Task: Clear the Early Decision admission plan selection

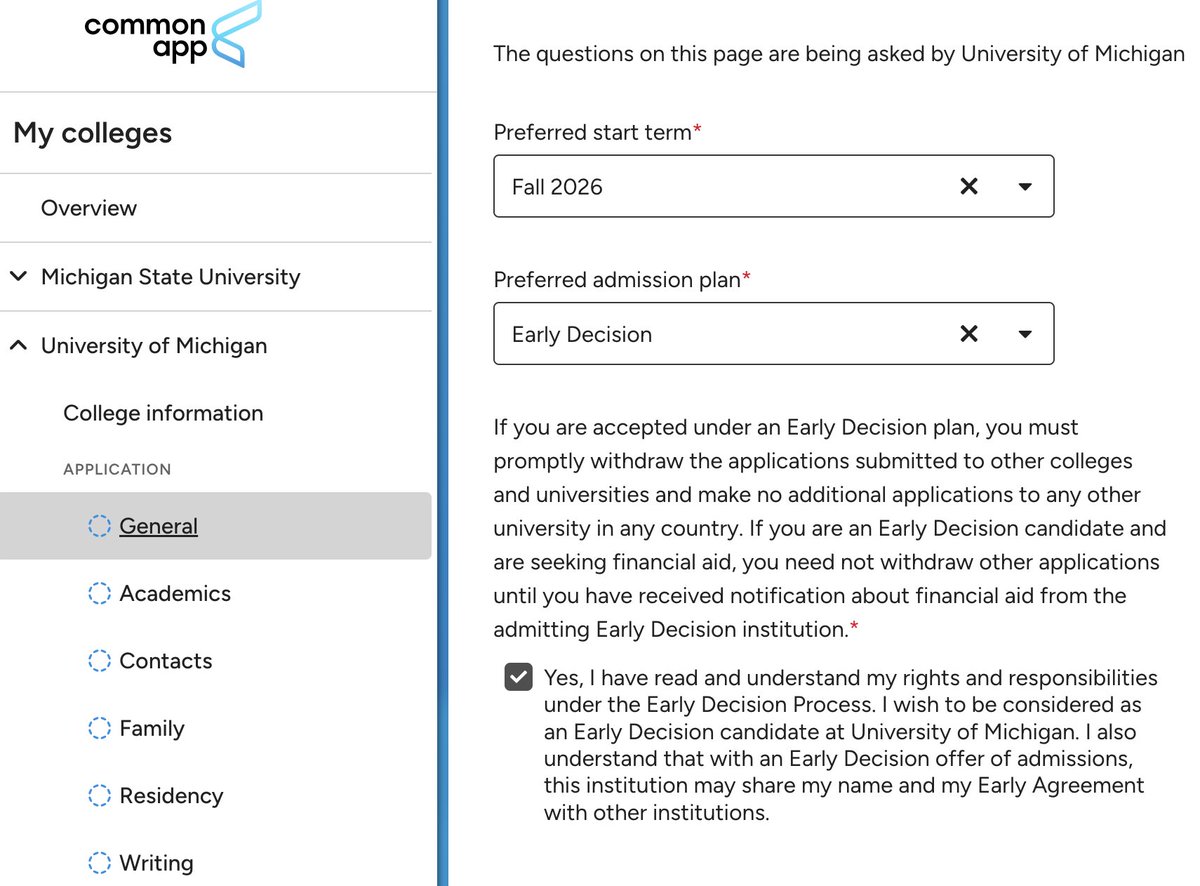Action: [969, 334]
